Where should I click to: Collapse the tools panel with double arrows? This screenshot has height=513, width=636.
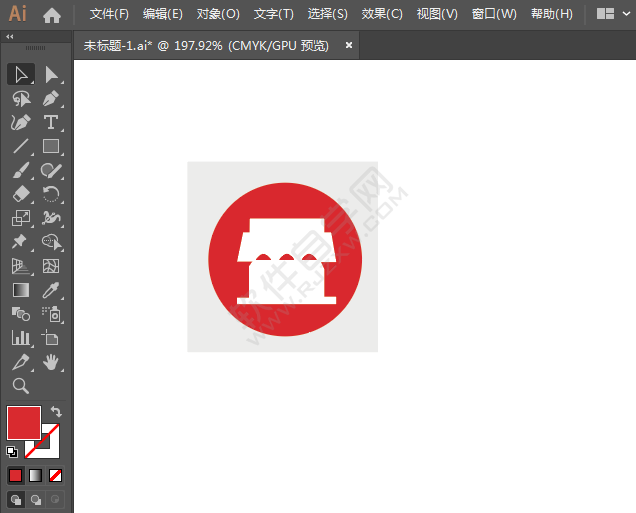pyautogui.click(x=10, y=36)
